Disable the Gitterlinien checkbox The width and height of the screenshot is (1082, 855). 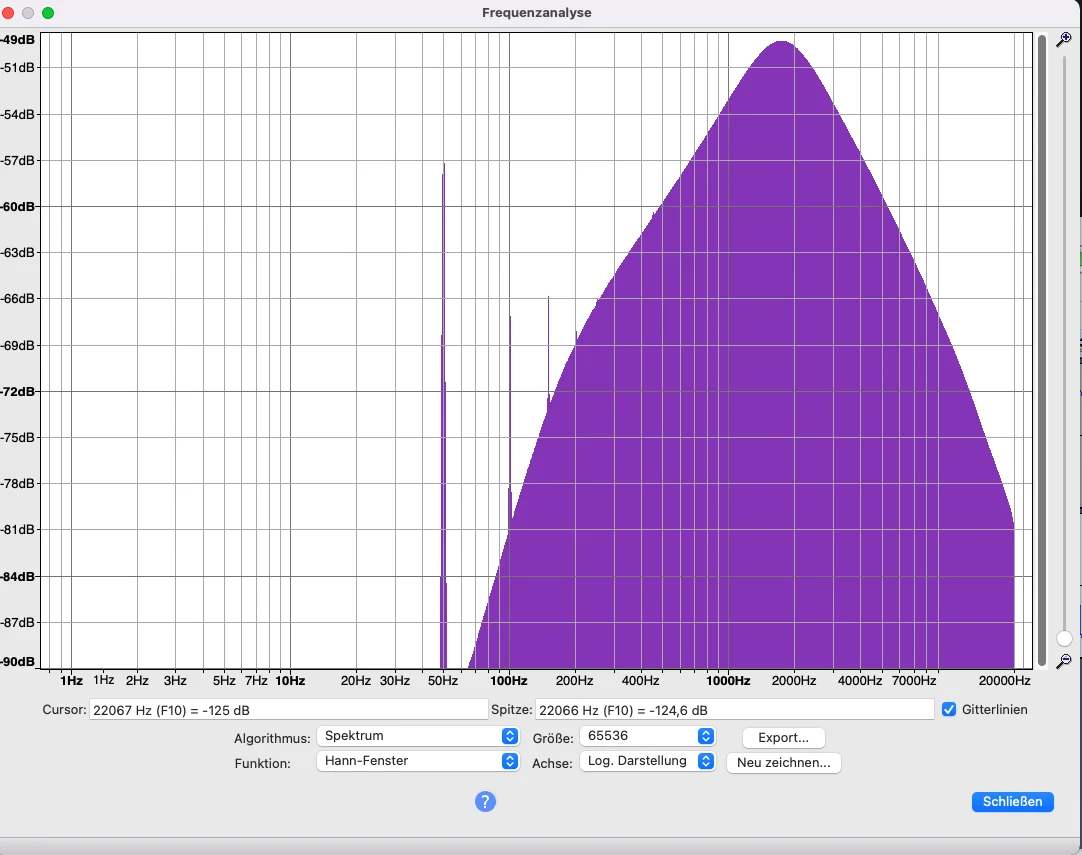click(x=949, y=709)
